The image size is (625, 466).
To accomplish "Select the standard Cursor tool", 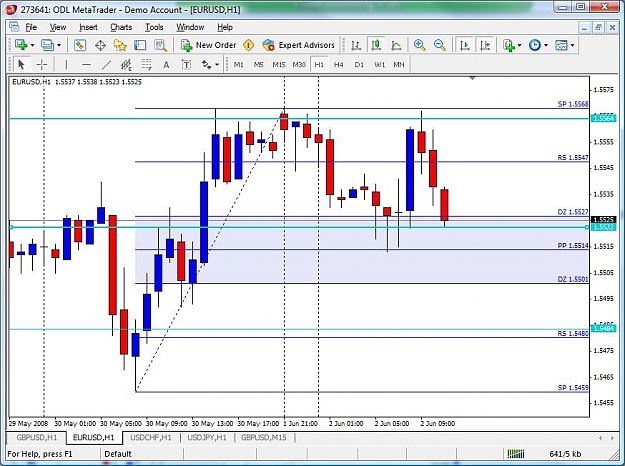I will (21, 65).
